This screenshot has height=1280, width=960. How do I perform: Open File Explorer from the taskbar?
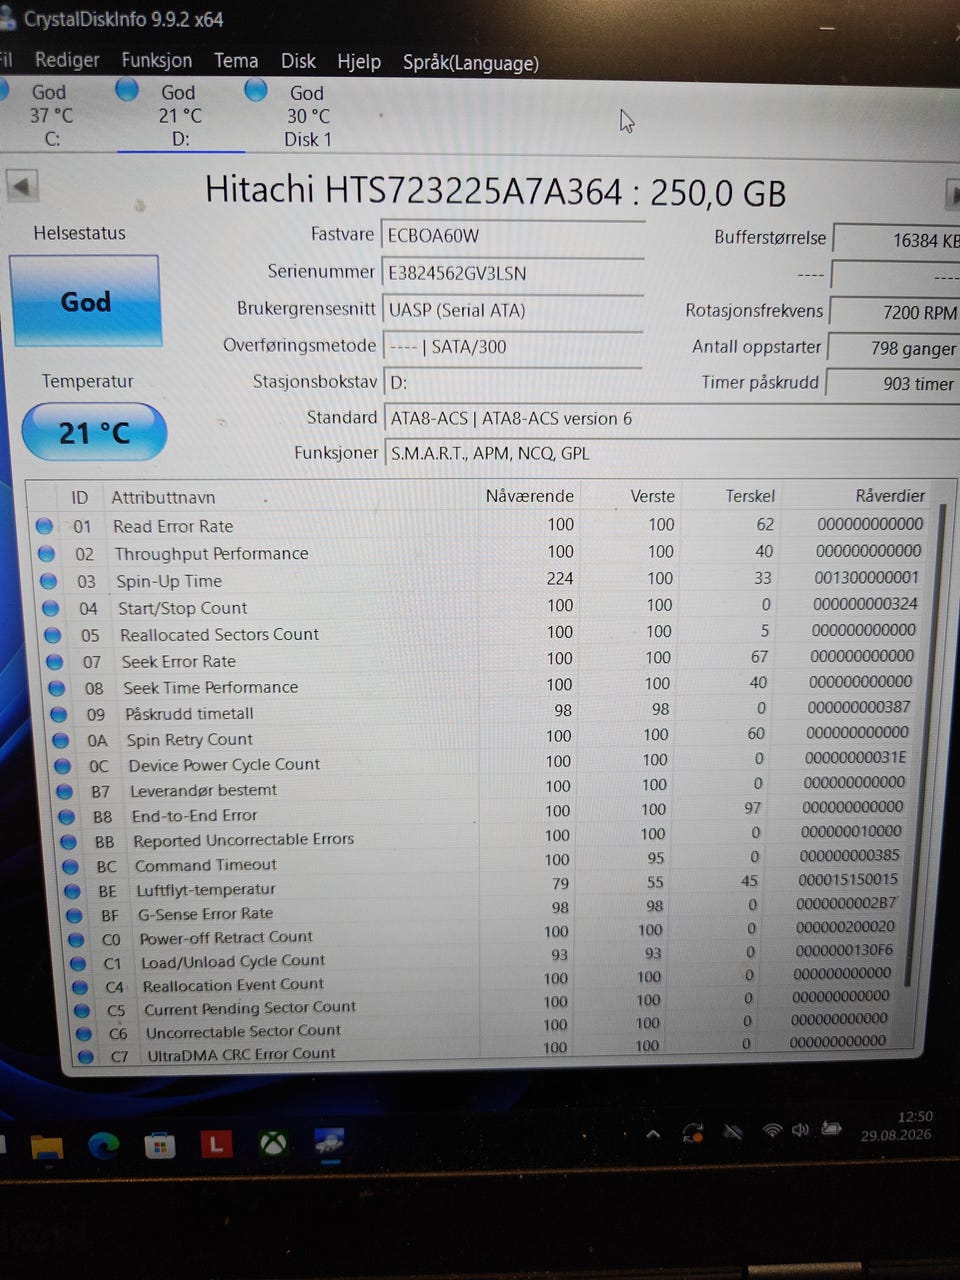coord(46,1145)
